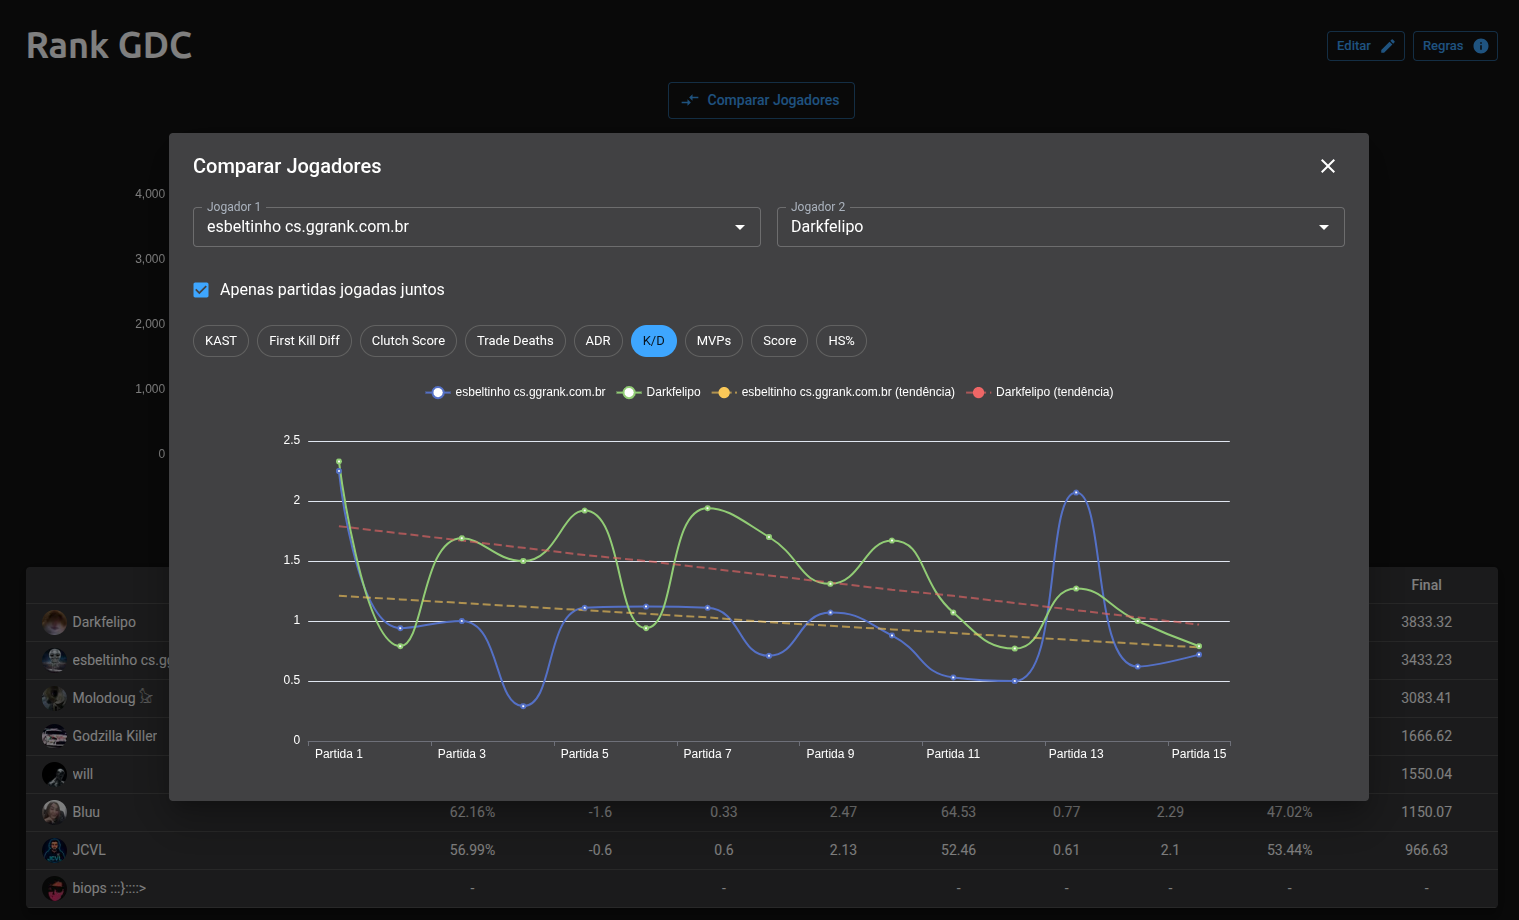1519x920 pixels.
Task: Select the HS% metric chip
Action: (x=841, y=341)
